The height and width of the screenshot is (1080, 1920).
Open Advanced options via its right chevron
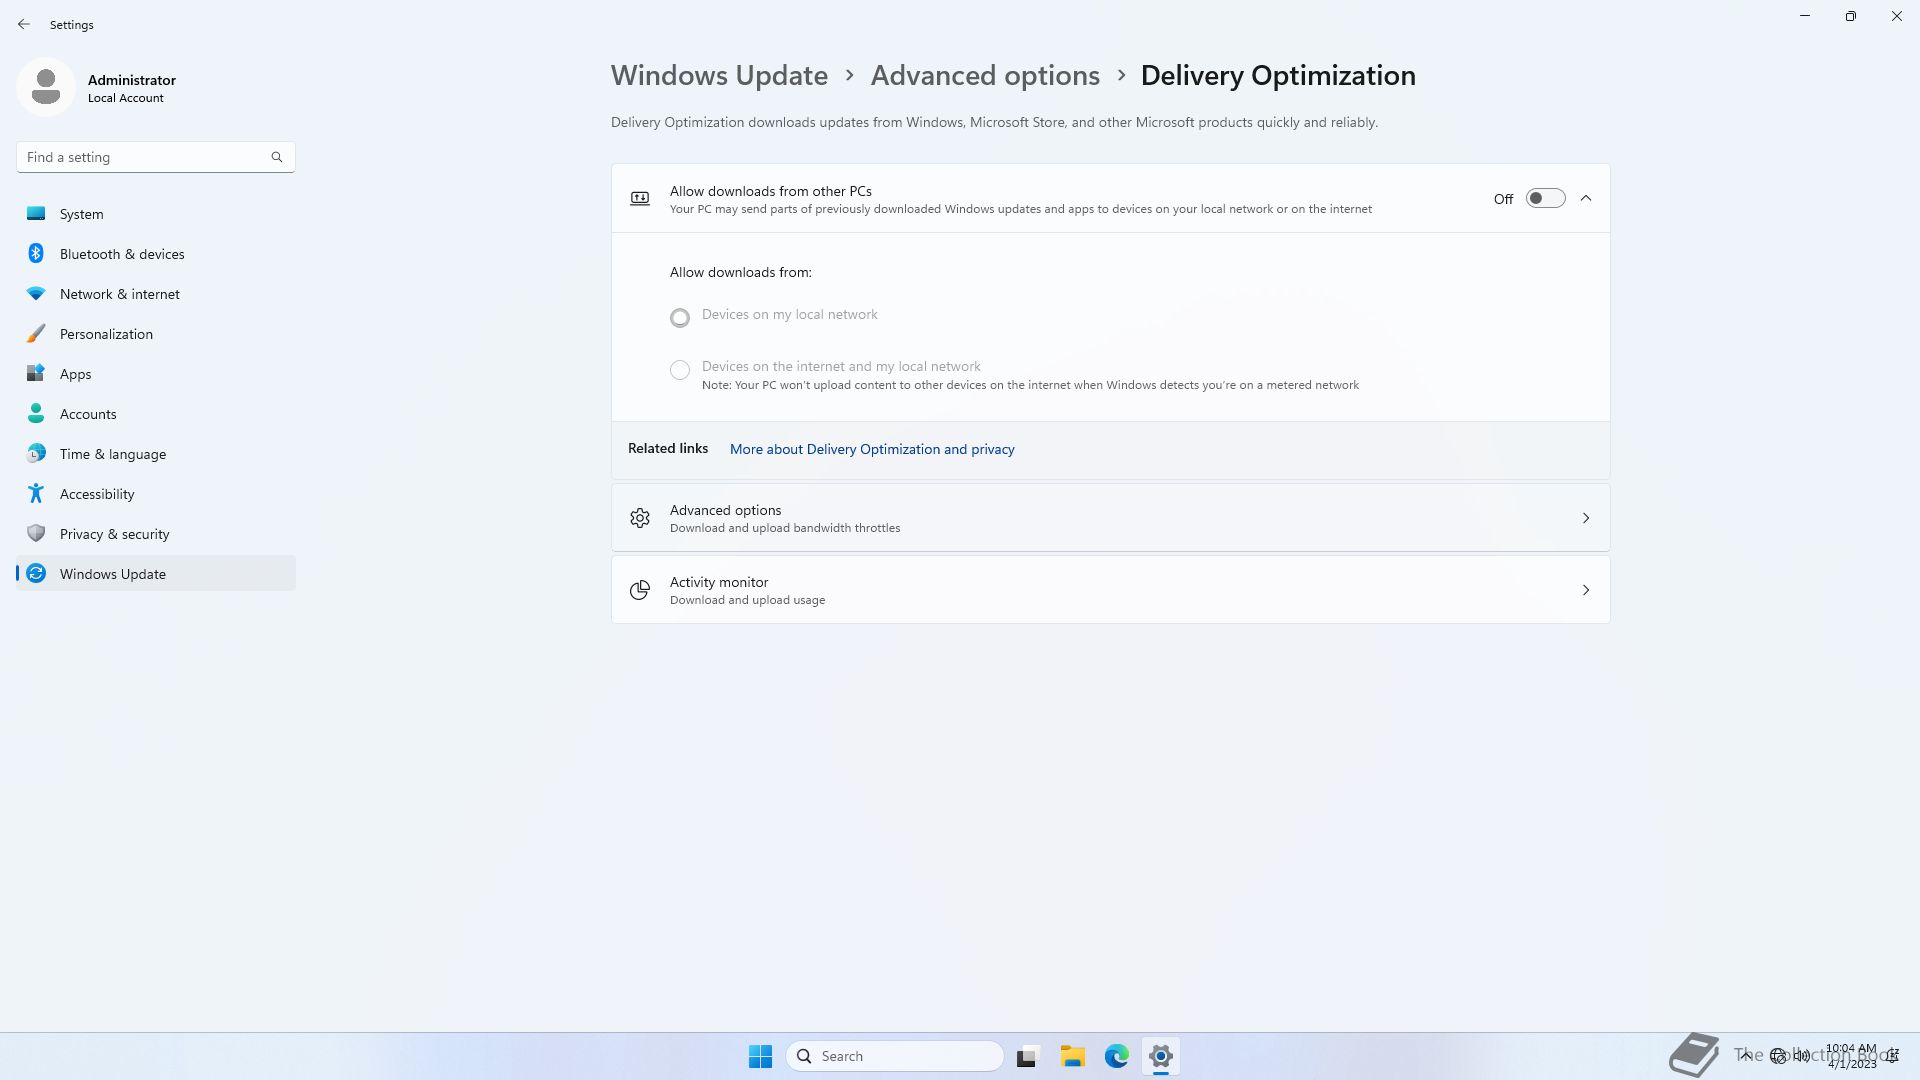pos(1586,518)
